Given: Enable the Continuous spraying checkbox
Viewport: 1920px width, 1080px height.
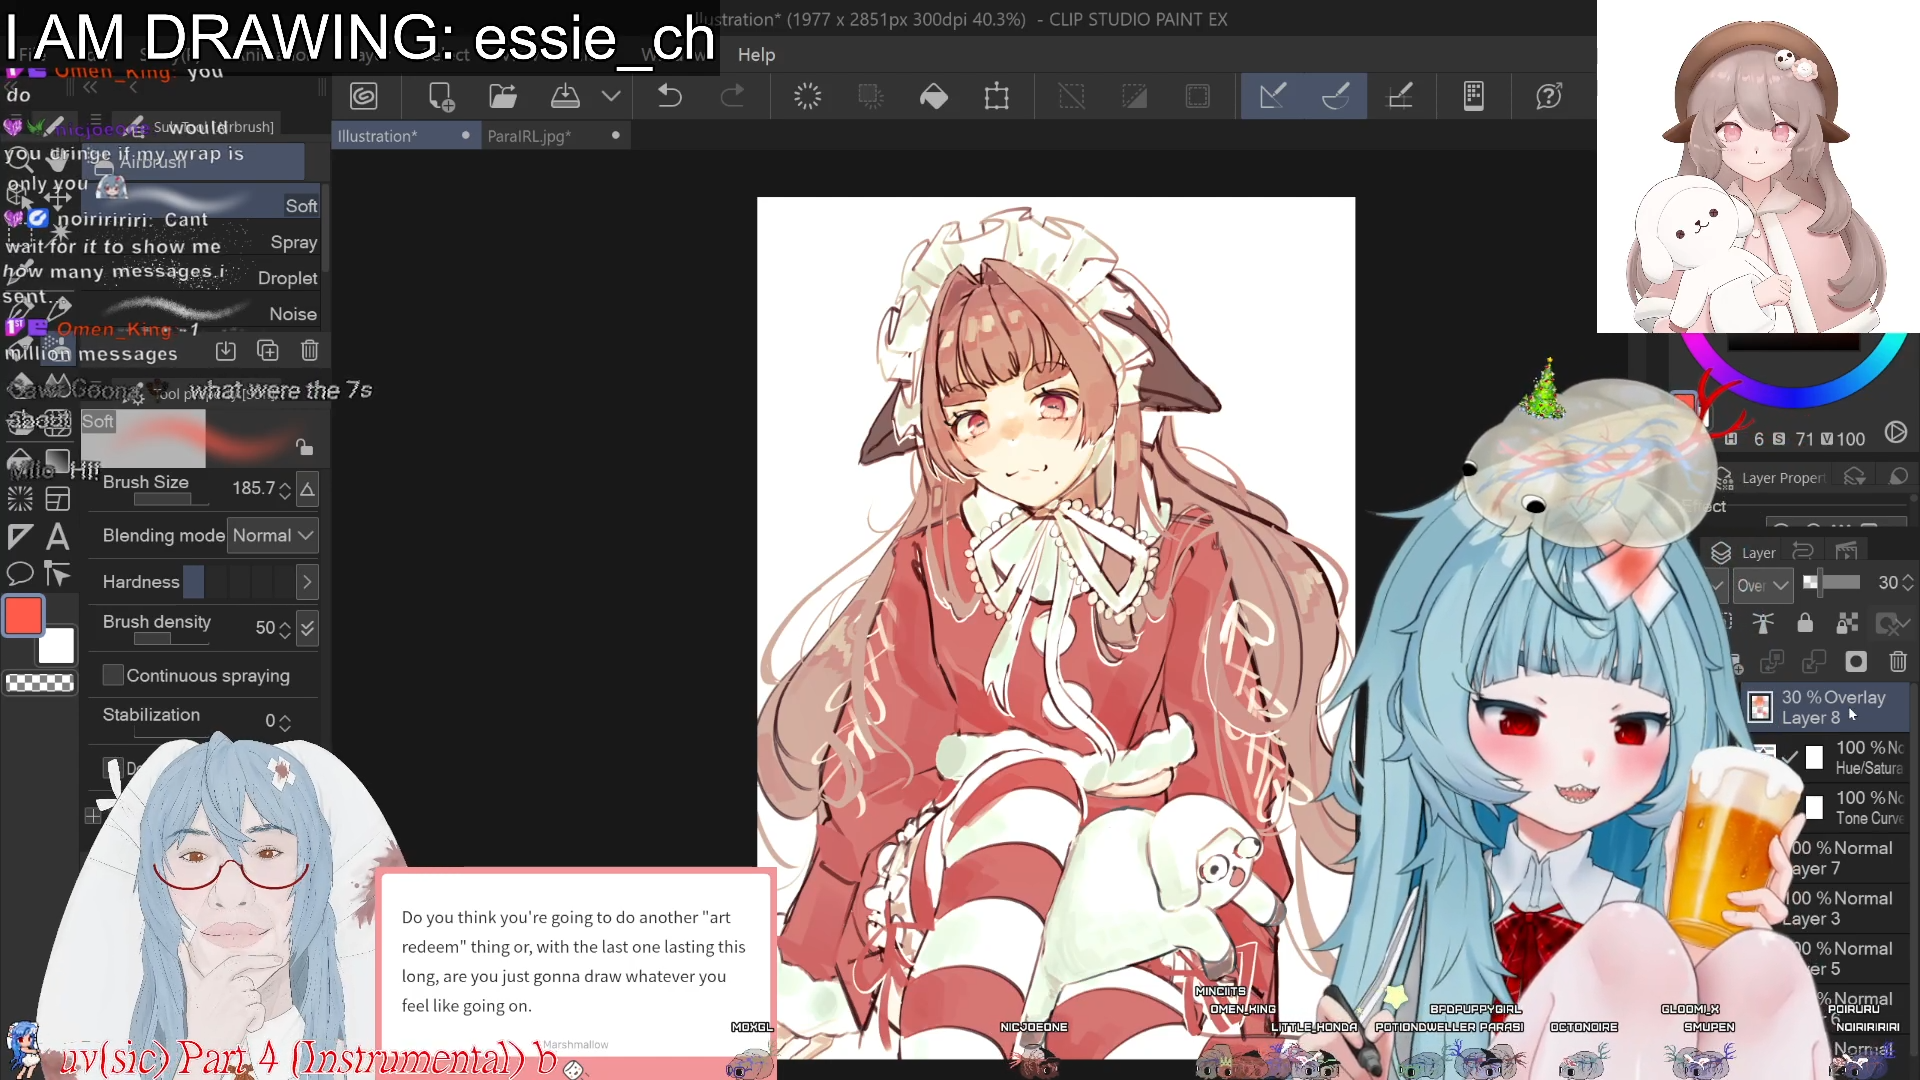Looking at the screenshot, I should (x=113, y=676).
